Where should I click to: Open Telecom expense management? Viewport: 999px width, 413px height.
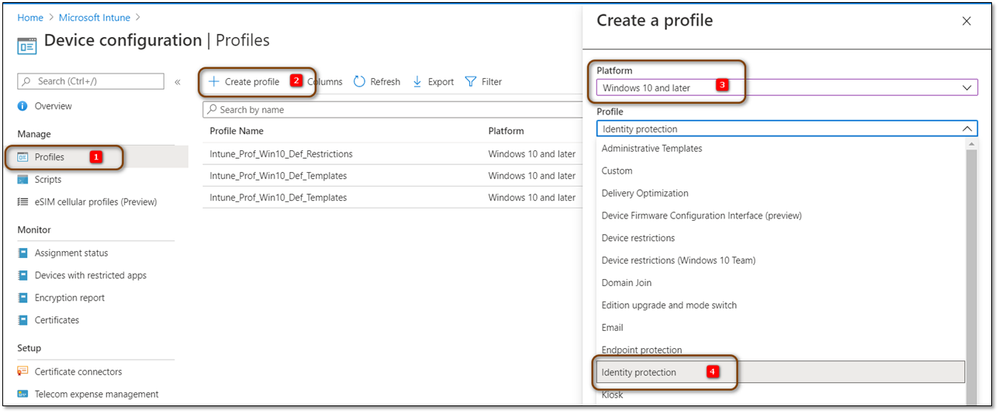click(97, 394)
